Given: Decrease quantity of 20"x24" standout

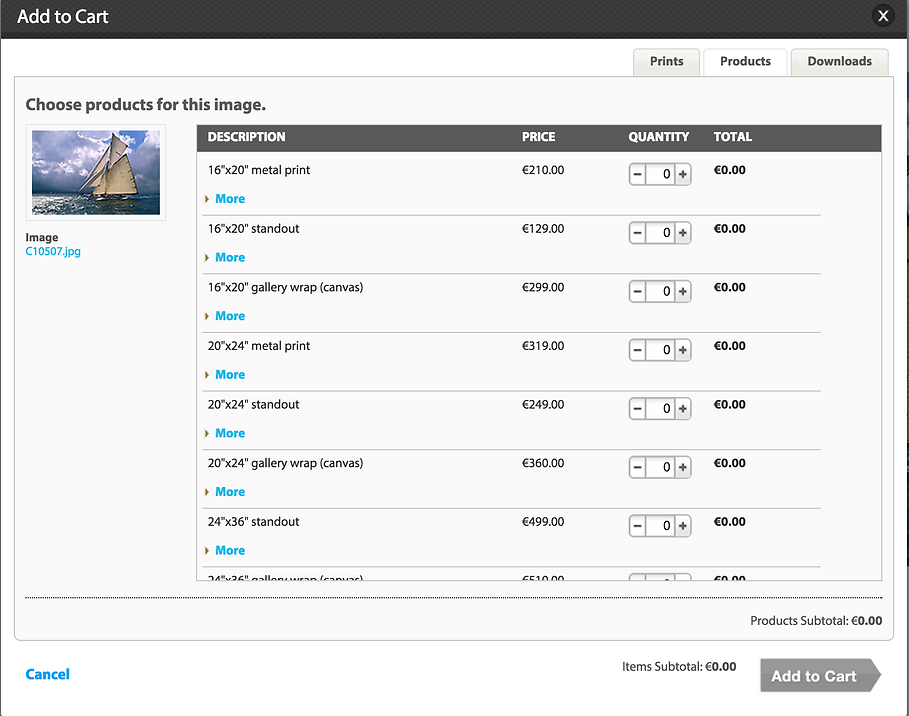Looking at the screenshot, I should click(637, 409).
